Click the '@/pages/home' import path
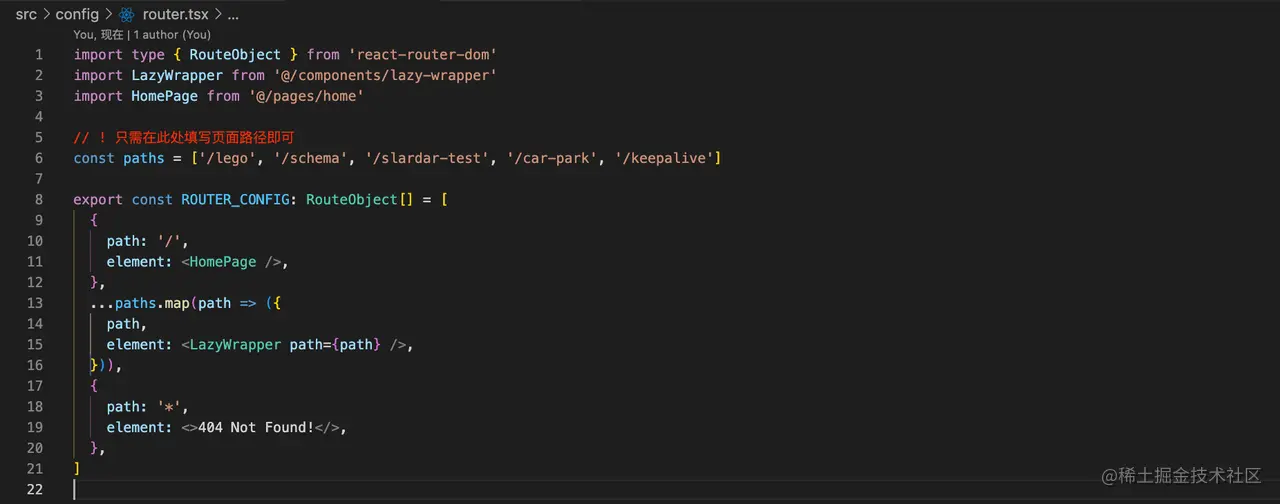 (x=306, y=96)
